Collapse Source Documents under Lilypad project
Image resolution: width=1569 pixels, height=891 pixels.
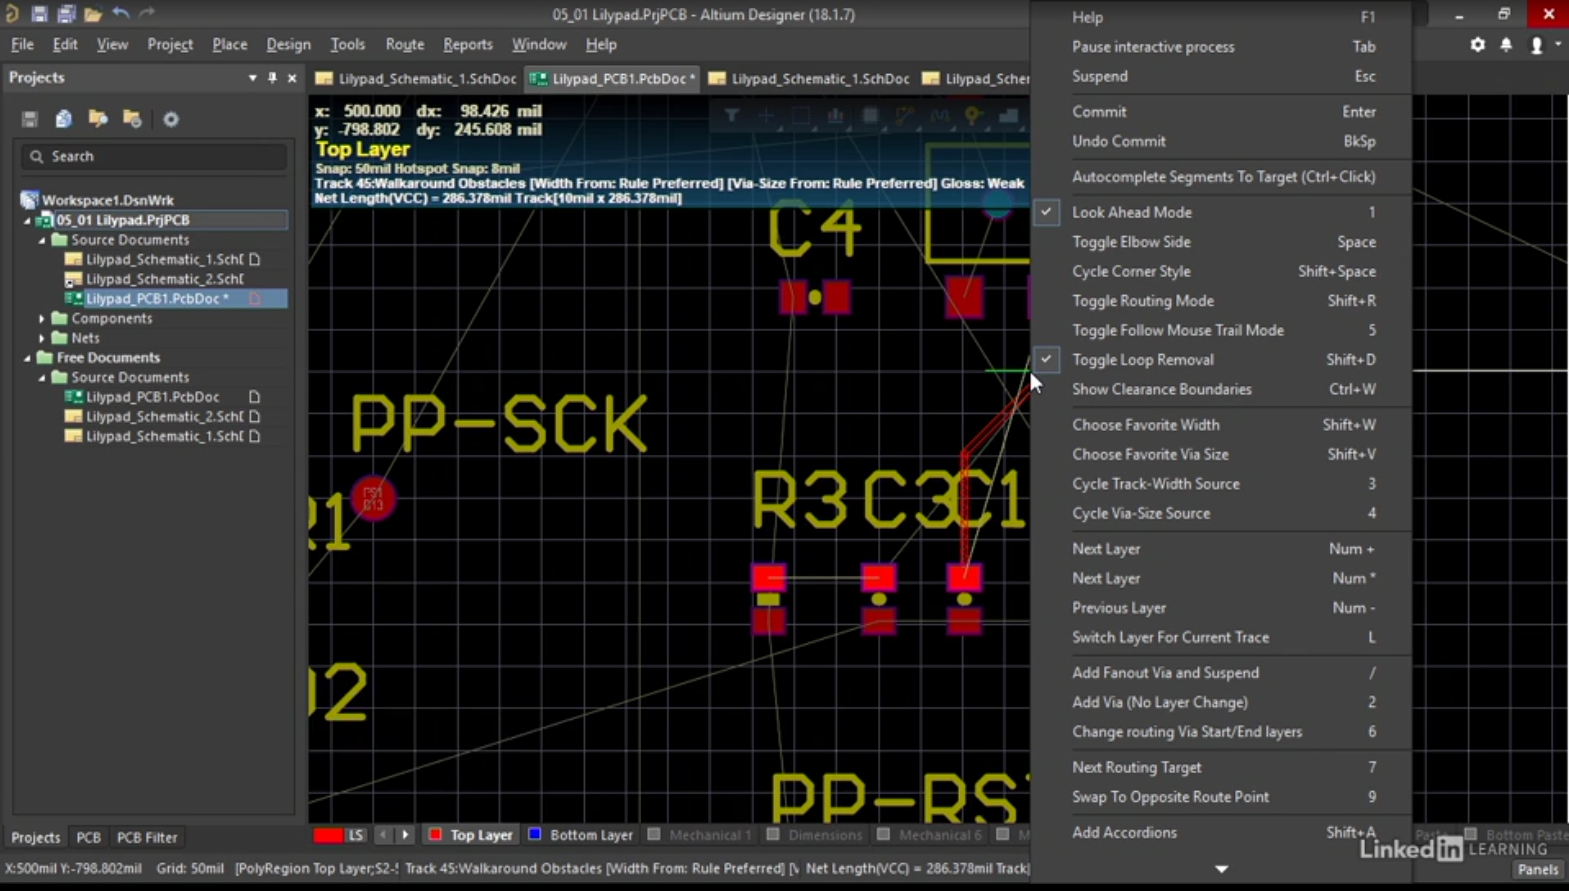[42, 240]
